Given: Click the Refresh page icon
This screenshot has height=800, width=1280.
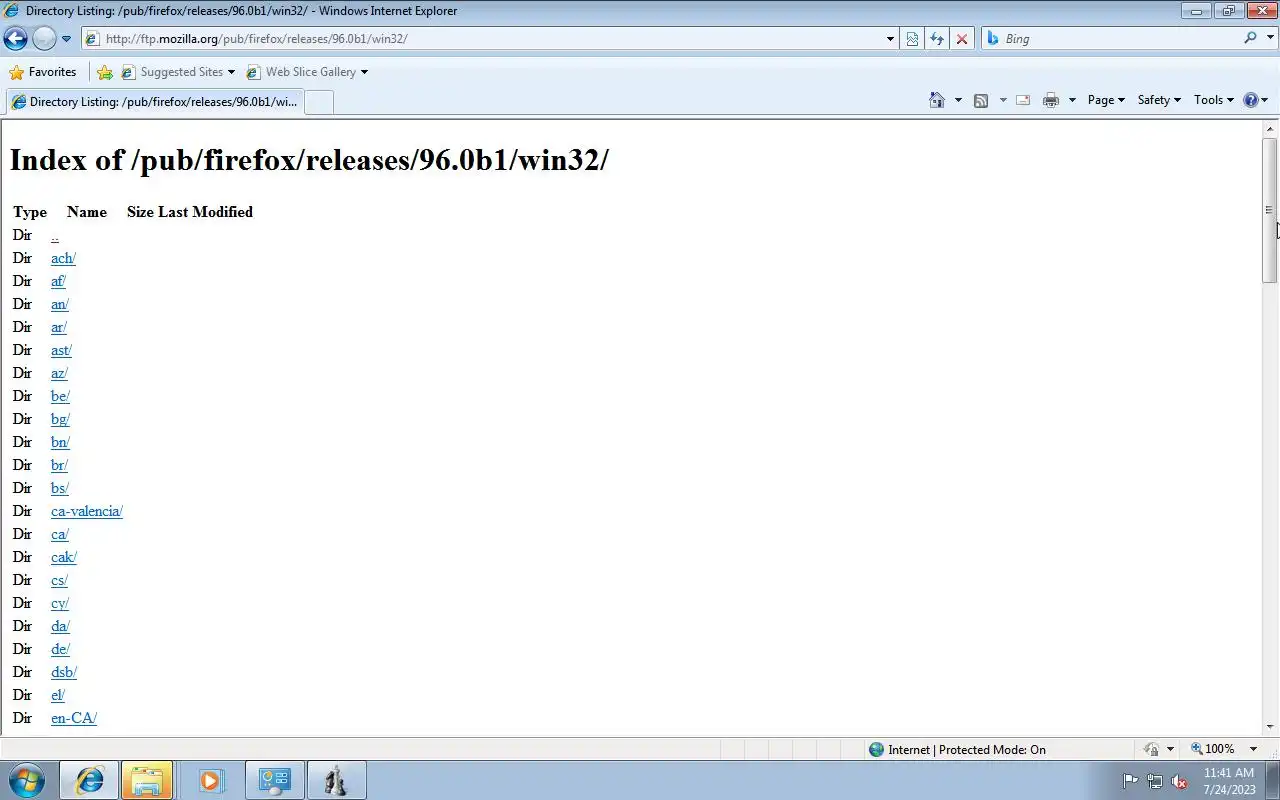Looking at the screenshot, I should tap(937, 39).
